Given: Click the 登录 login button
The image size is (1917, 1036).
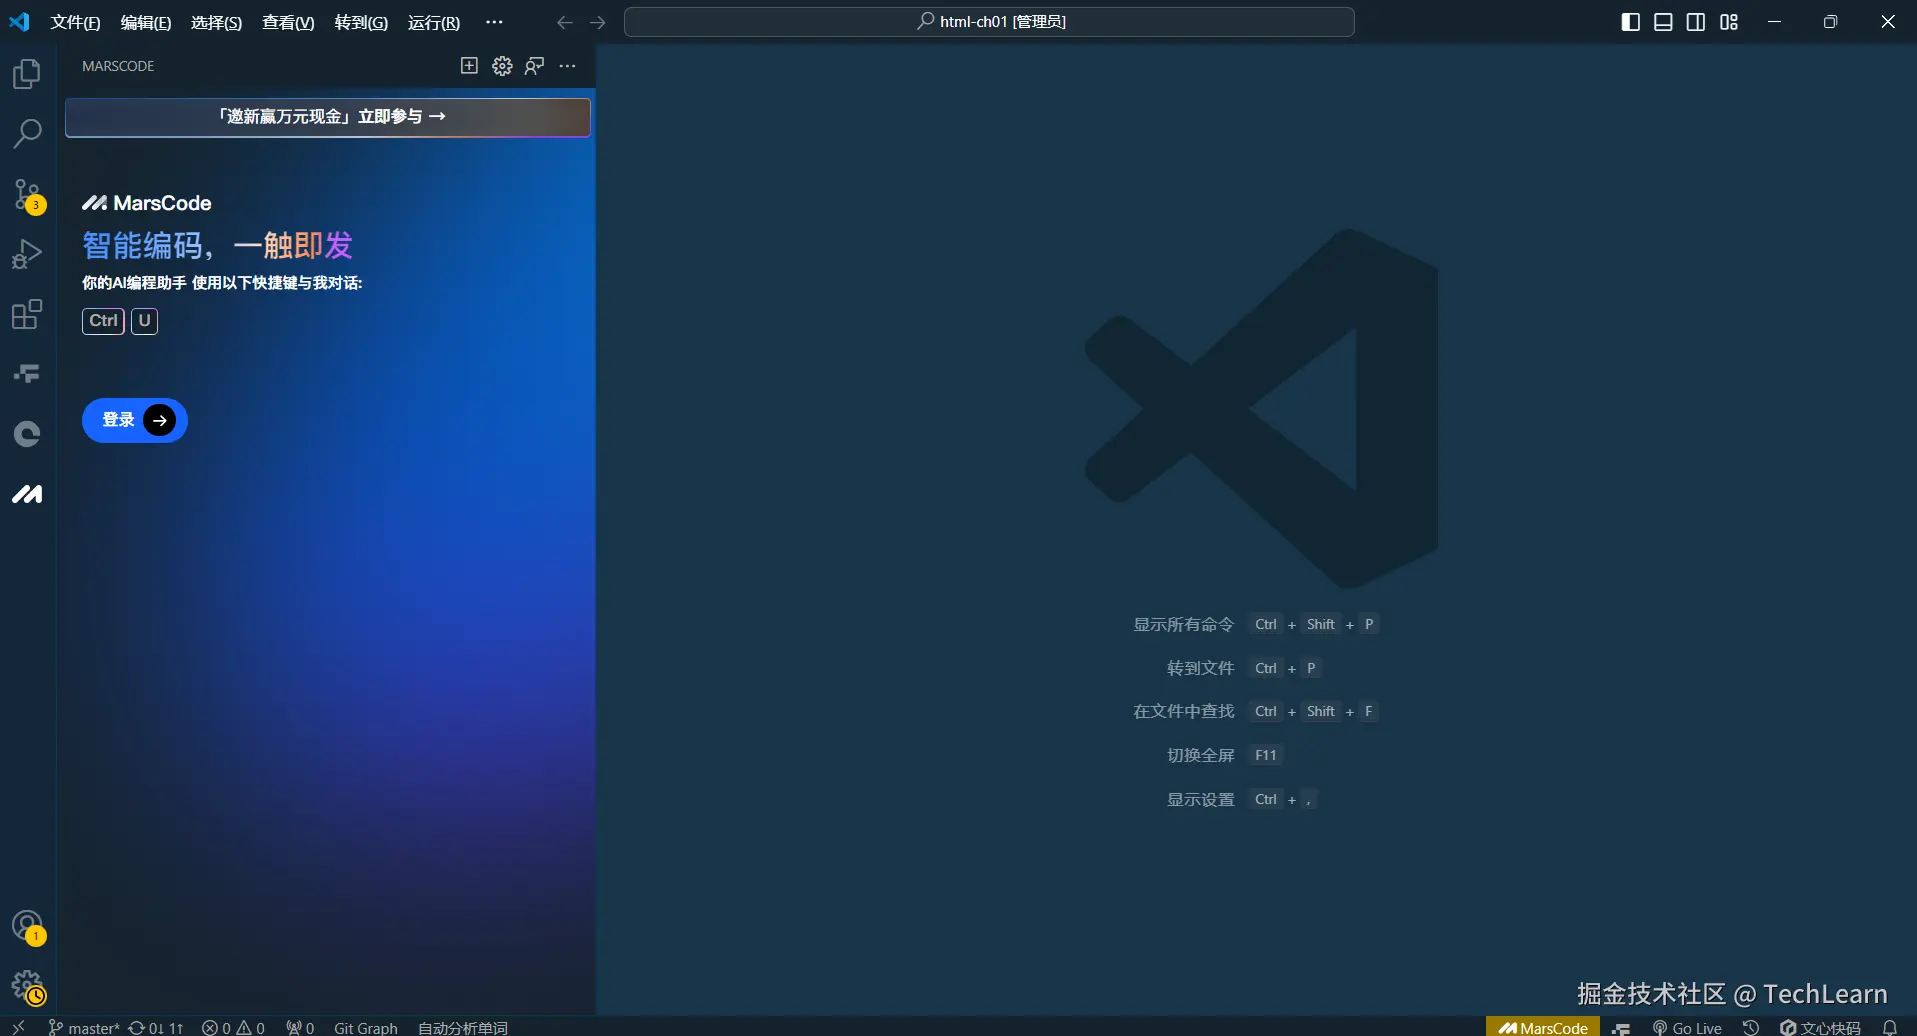Looking at the screenshot, I should tap(135, 420).
